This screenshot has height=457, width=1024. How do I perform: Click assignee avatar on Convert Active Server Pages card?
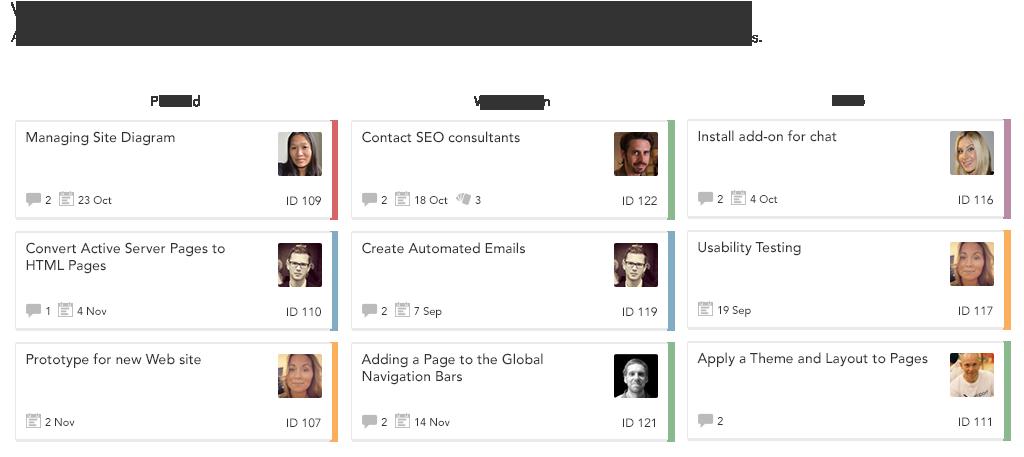(x=300, y=265)
